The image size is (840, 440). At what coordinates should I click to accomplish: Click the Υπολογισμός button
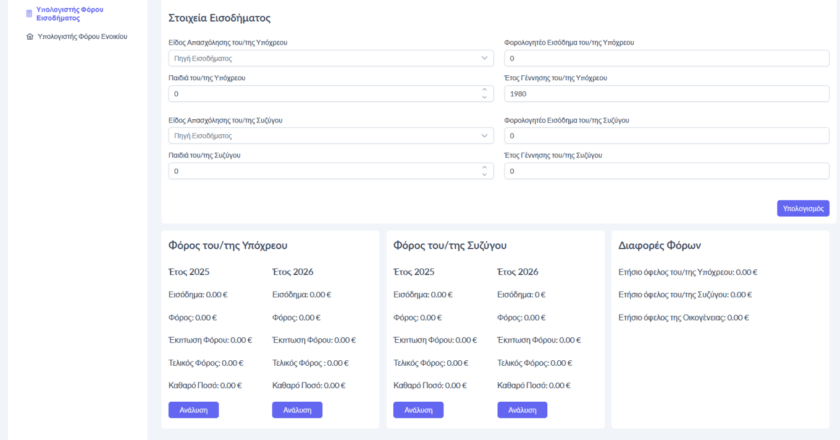click(x=803, y=208)
